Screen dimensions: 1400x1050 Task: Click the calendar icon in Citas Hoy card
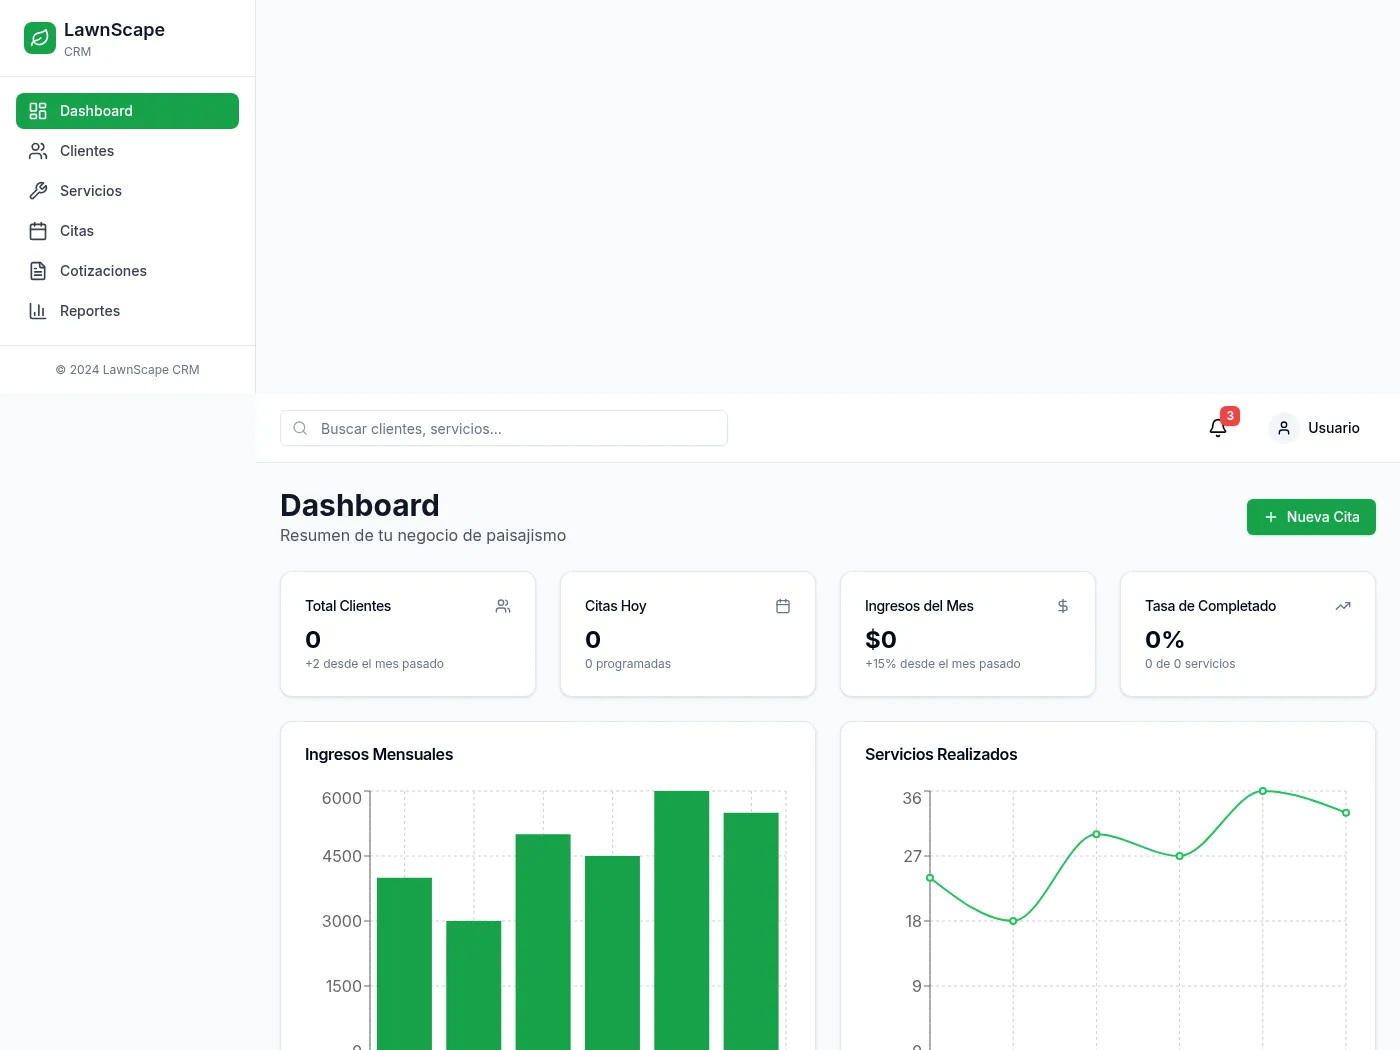click(x=783, y=606)
